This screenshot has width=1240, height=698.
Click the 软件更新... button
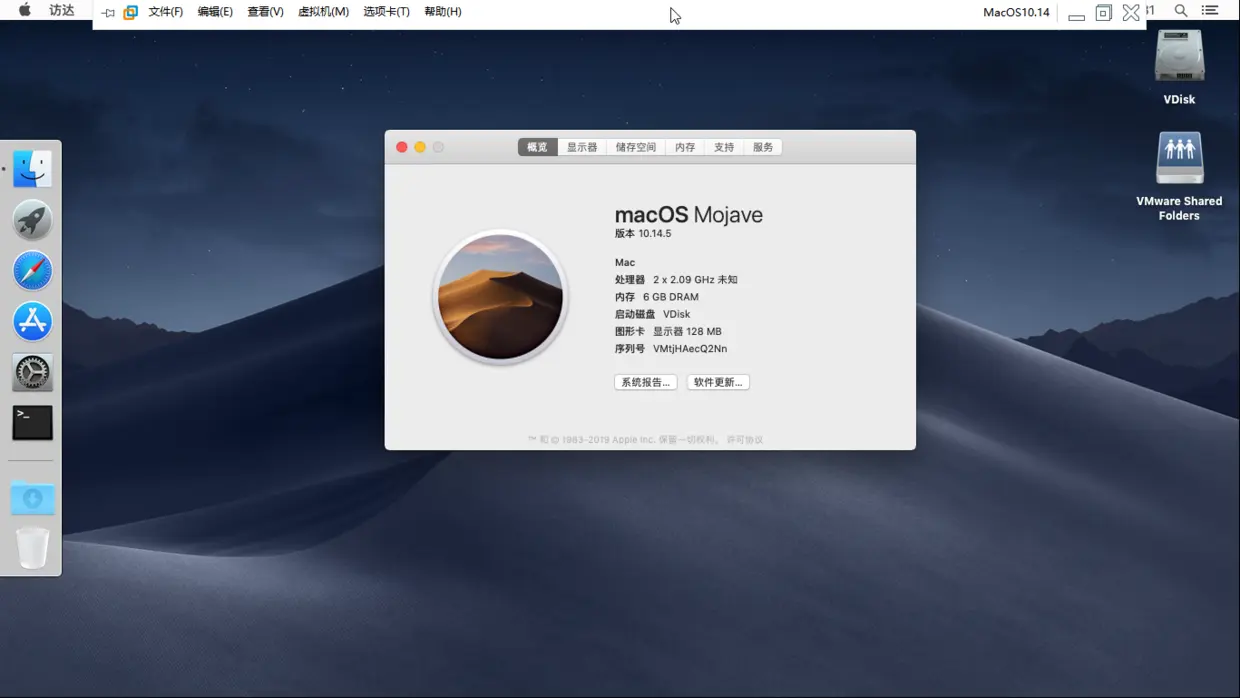718,382
